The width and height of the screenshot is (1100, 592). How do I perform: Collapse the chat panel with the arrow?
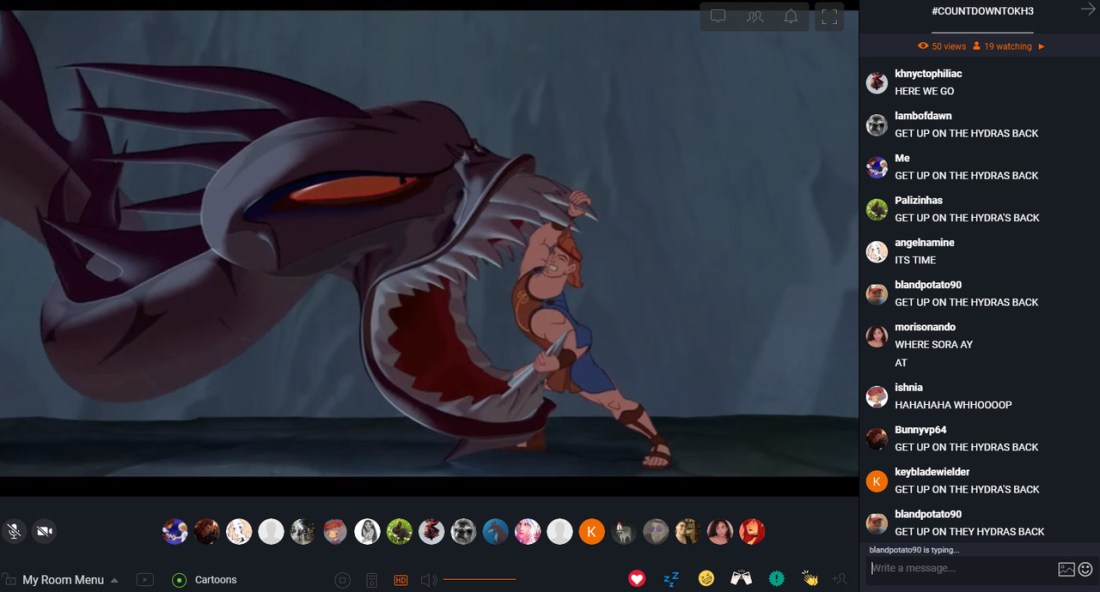[1088, 10]
